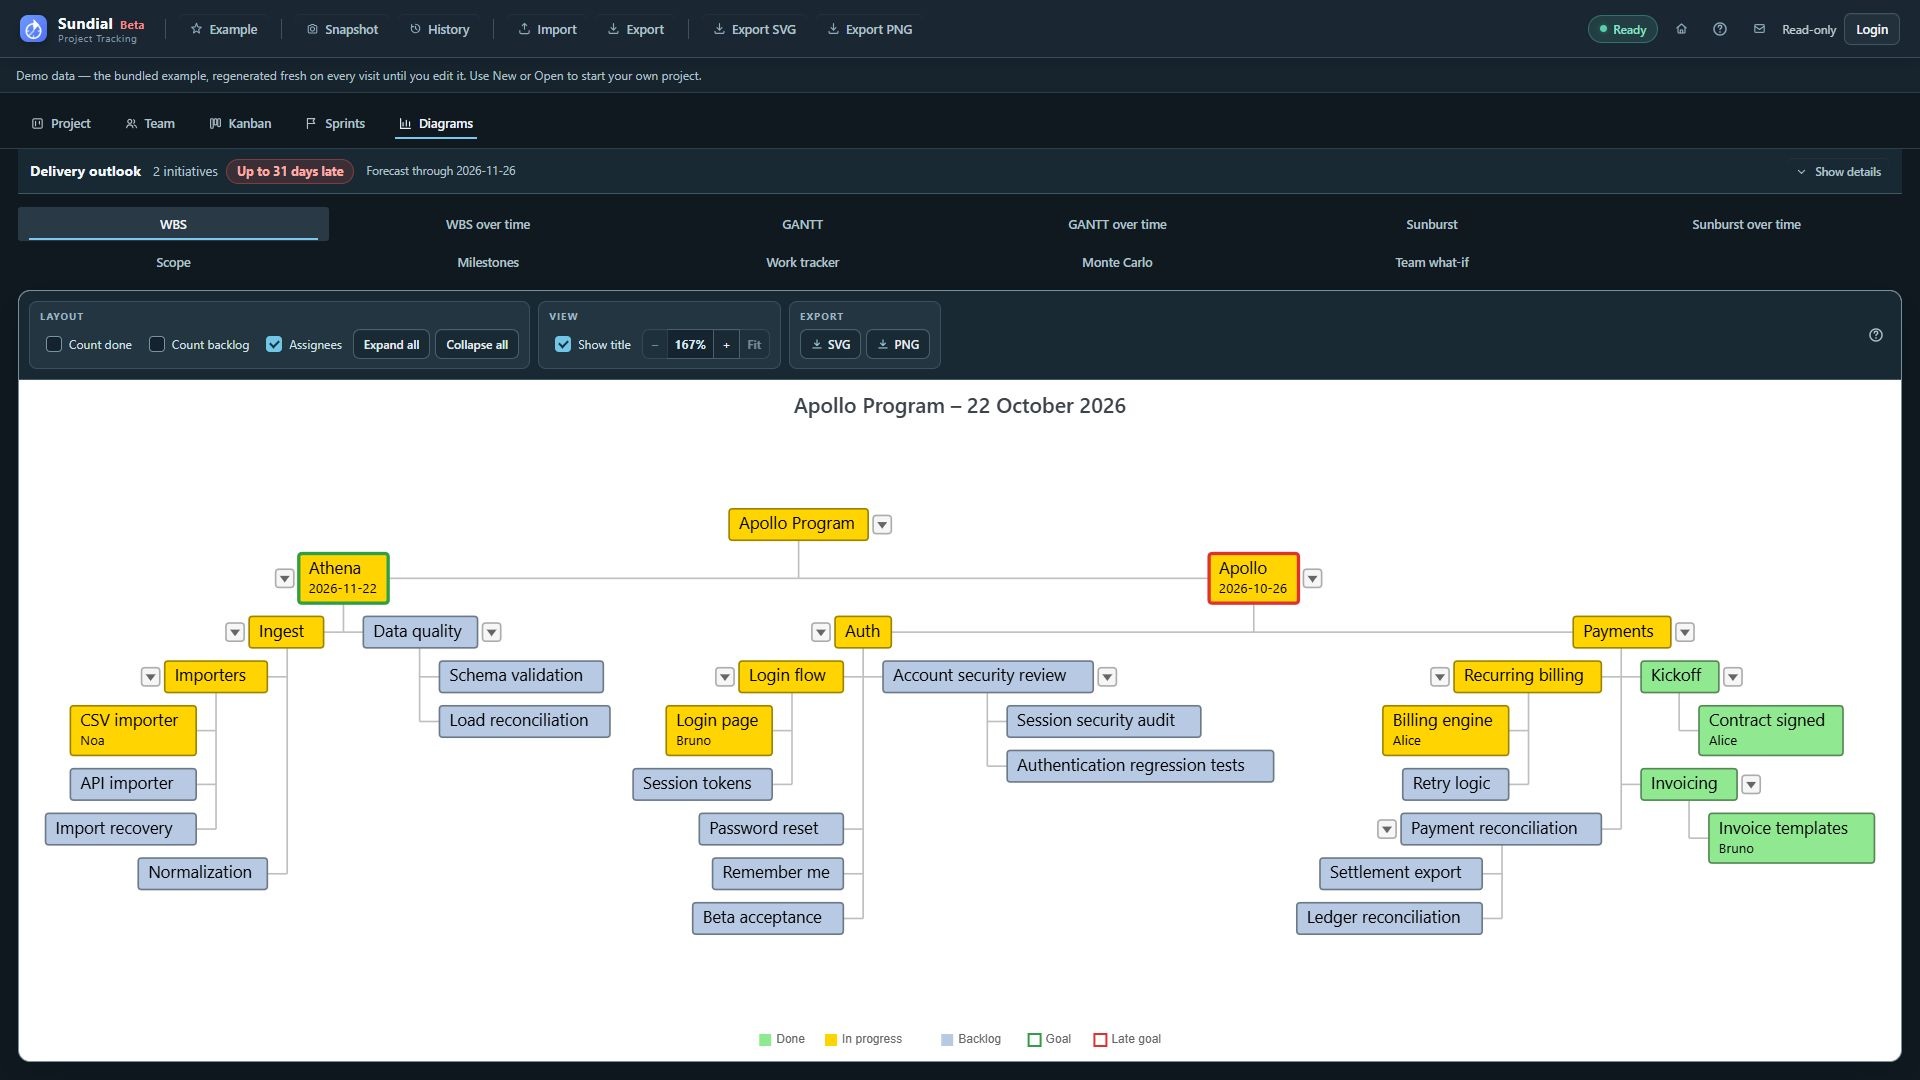
Task: Take a Snapshot
Action: (x=342, y=29)
